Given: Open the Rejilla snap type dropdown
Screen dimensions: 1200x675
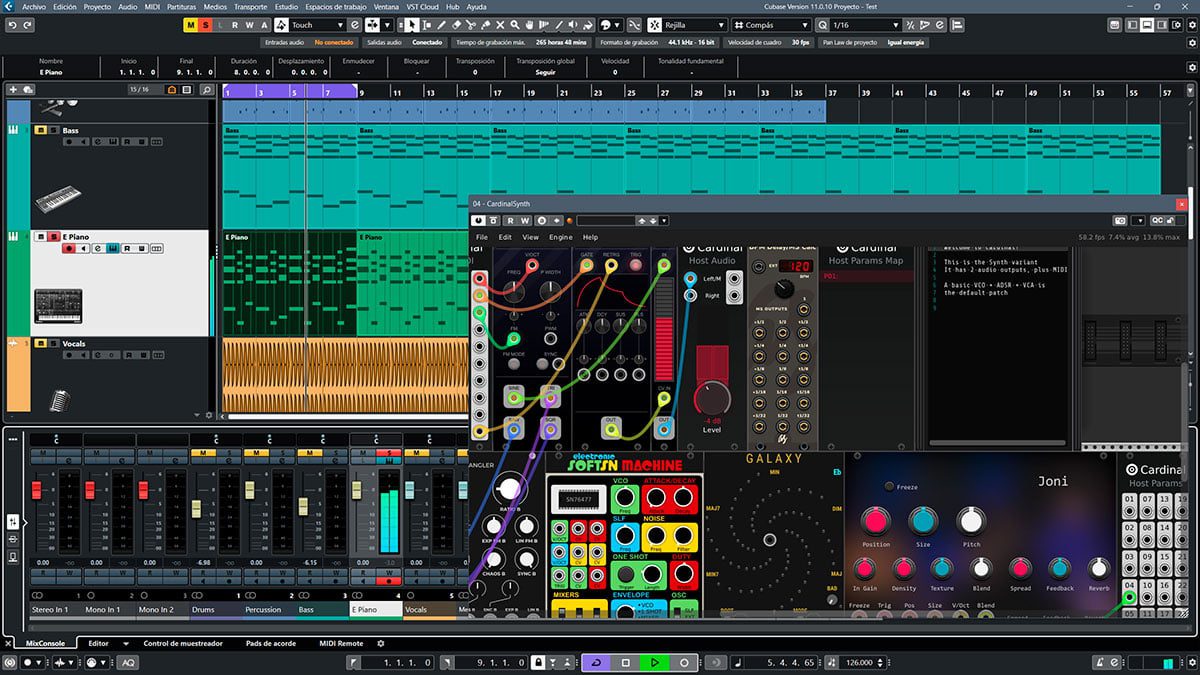Looking at the screenshot, I should click(694, 24).
